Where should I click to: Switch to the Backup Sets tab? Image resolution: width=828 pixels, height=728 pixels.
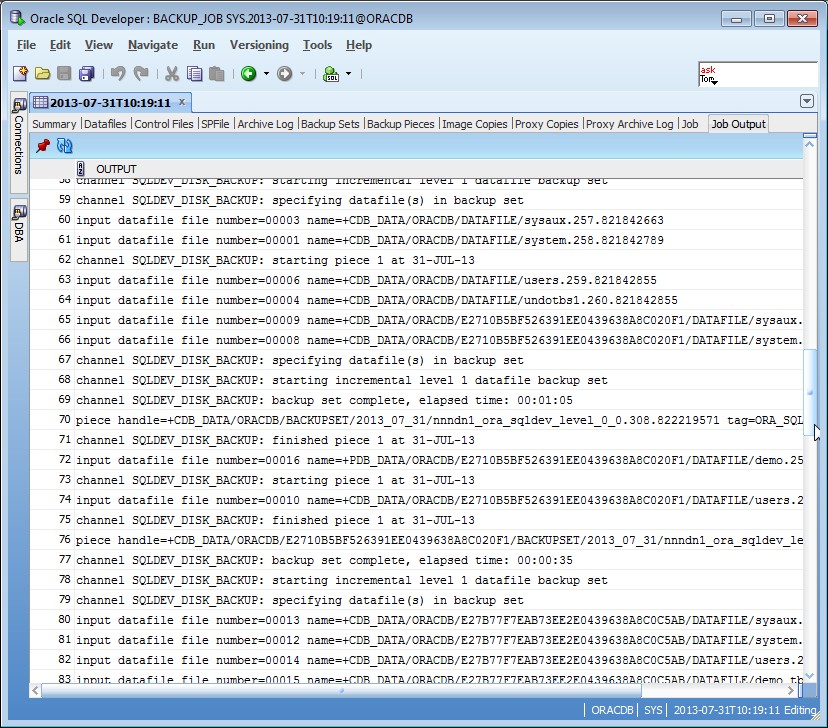click(x=330, y=124)
